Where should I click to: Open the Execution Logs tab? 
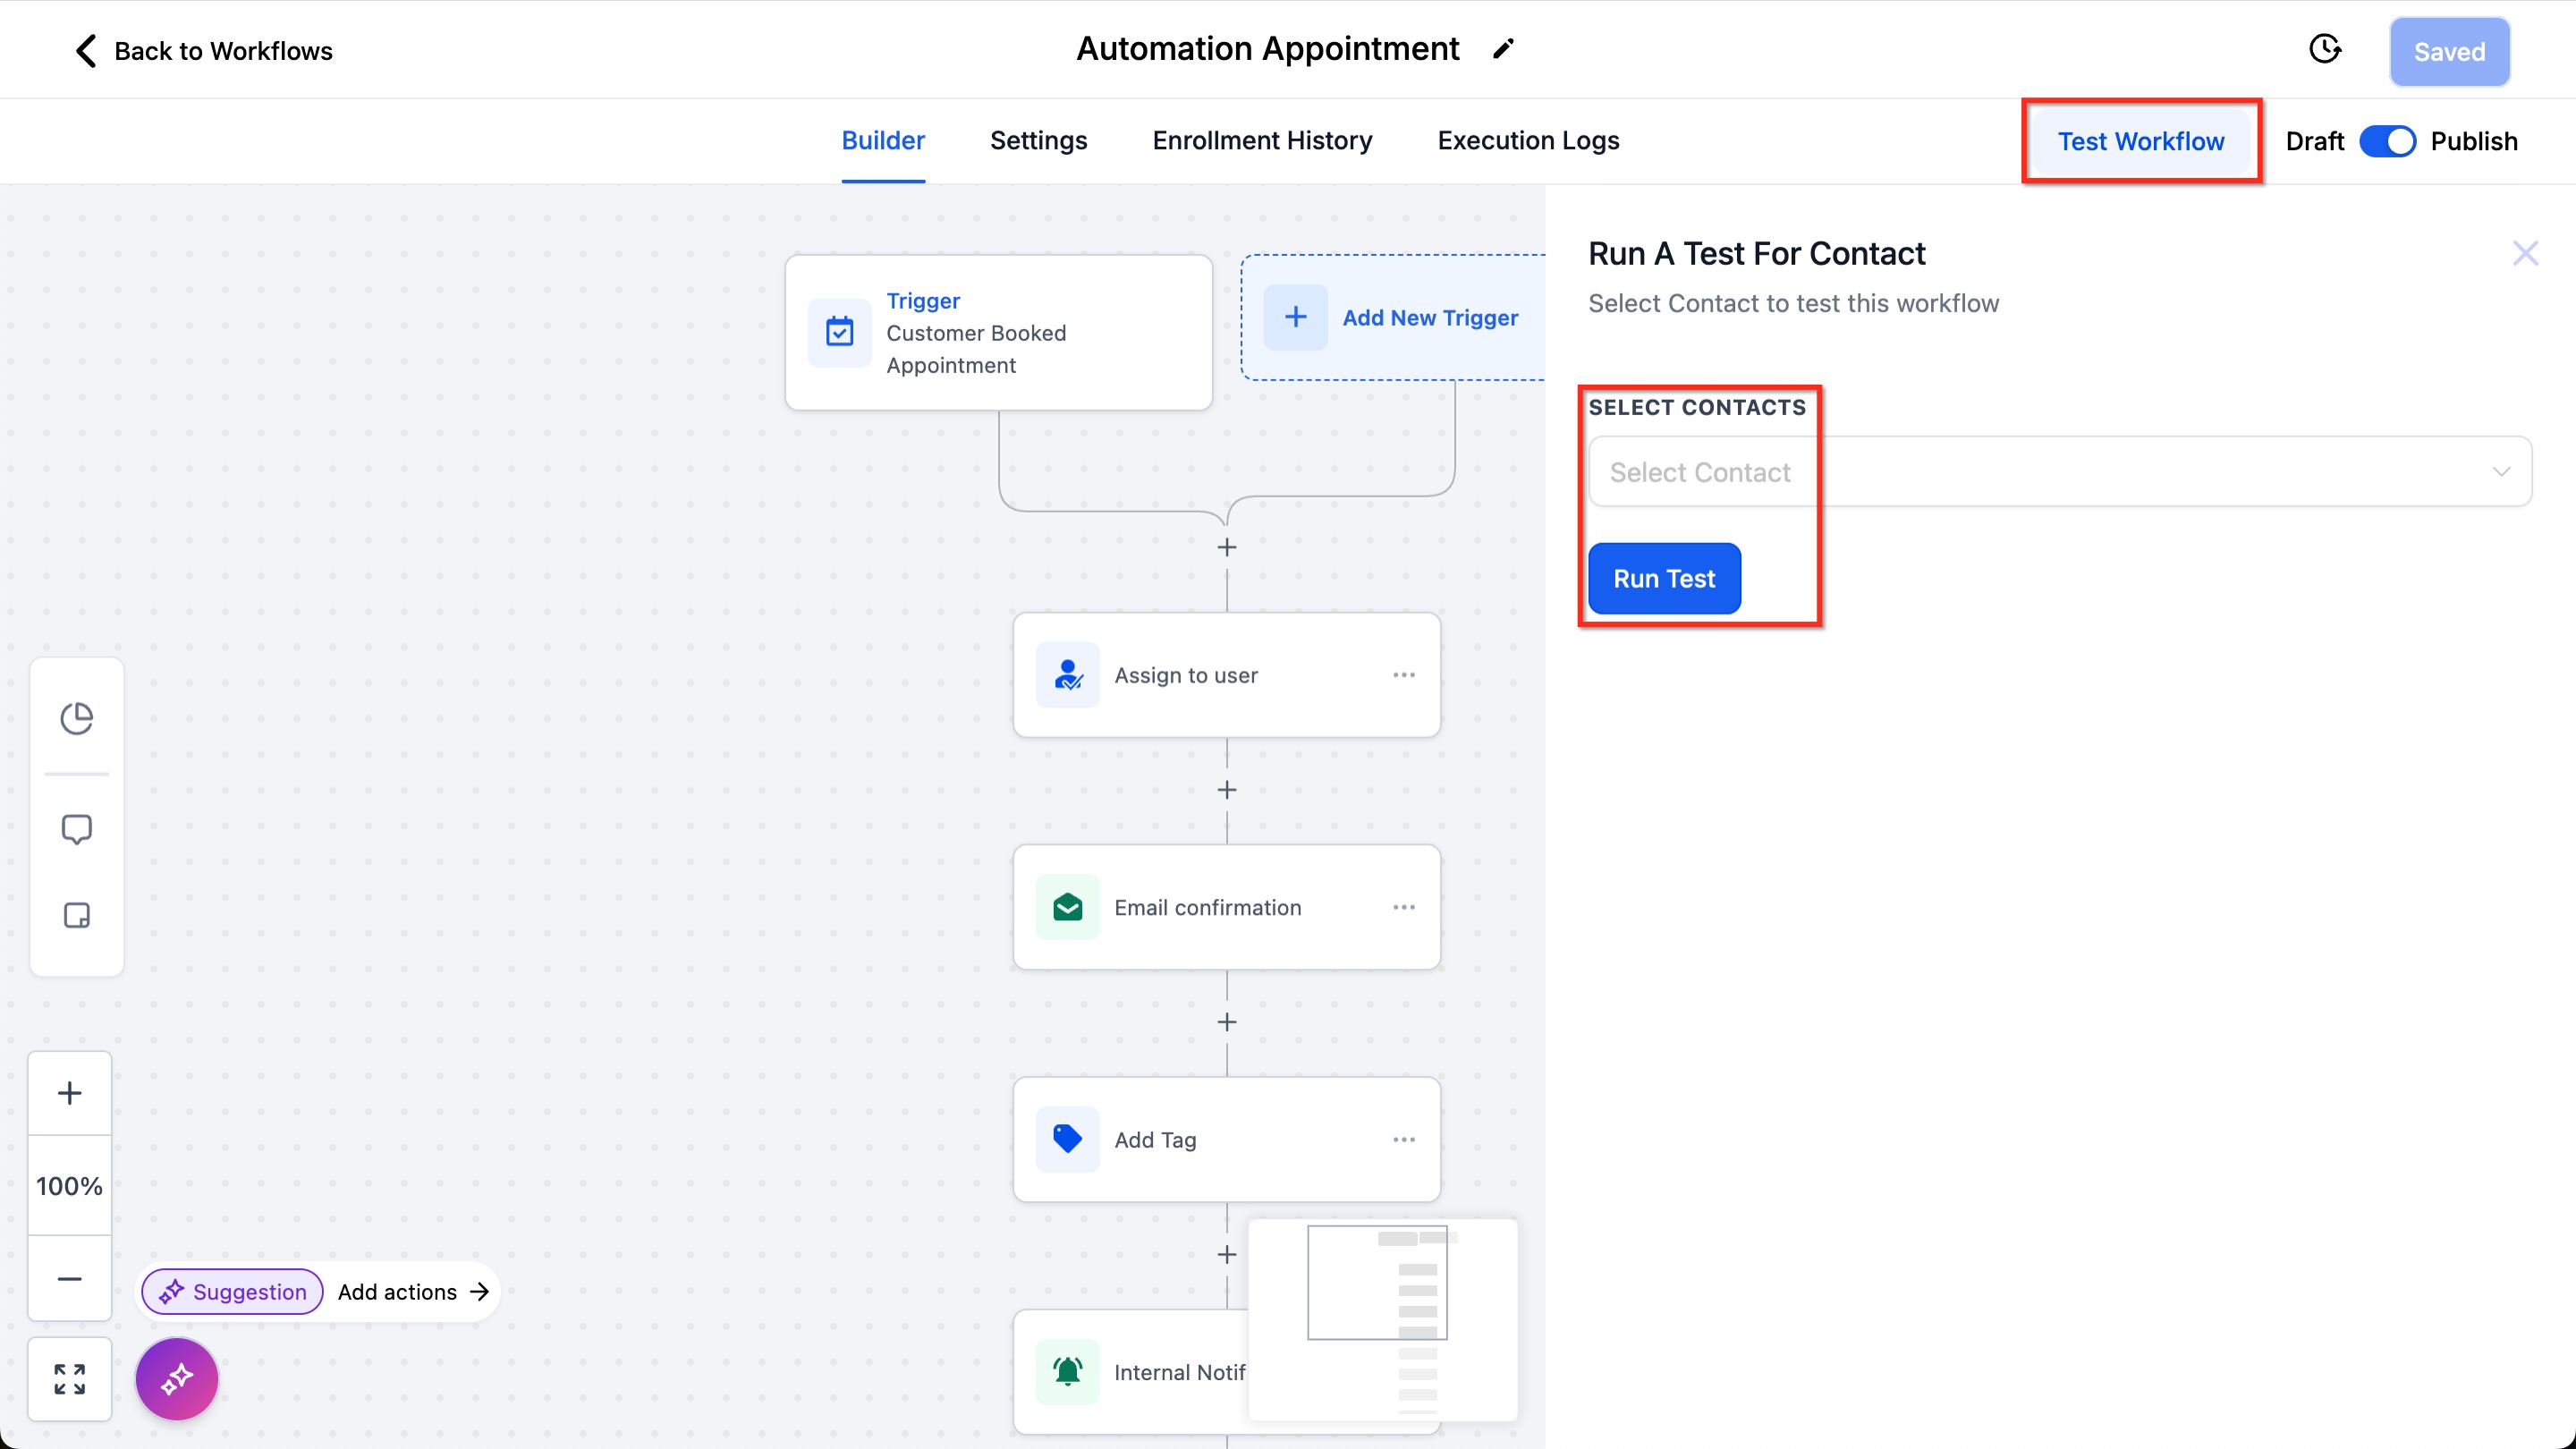coord(1528,141)
